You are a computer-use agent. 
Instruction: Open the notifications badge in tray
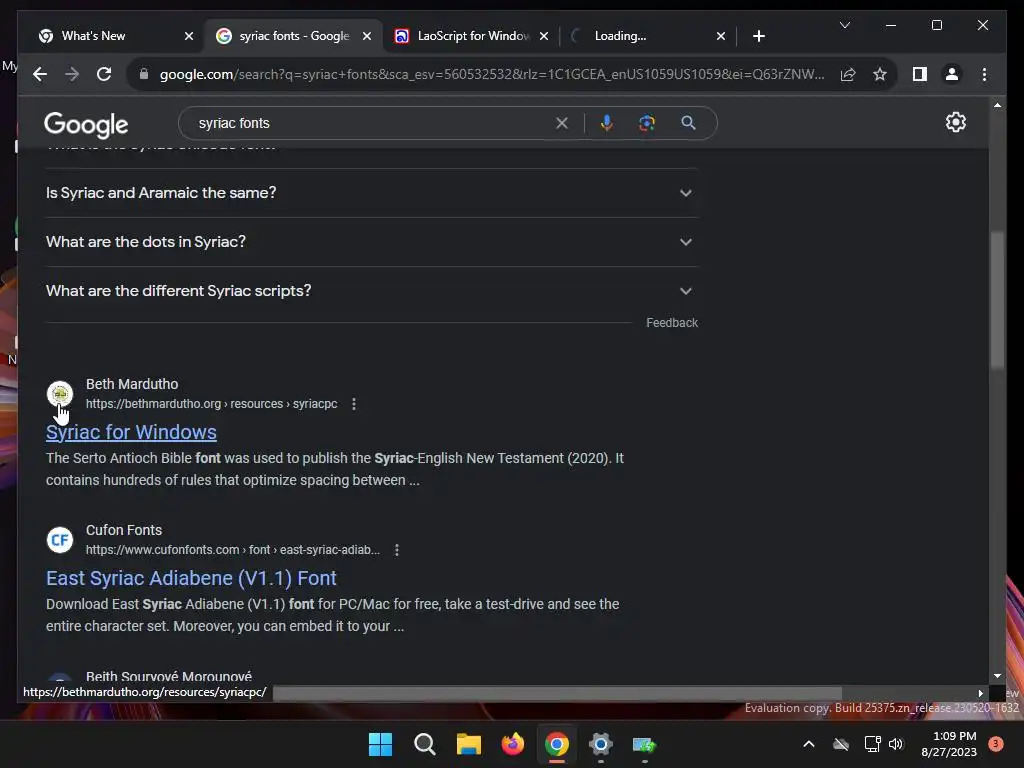click(x=996, y=744)
